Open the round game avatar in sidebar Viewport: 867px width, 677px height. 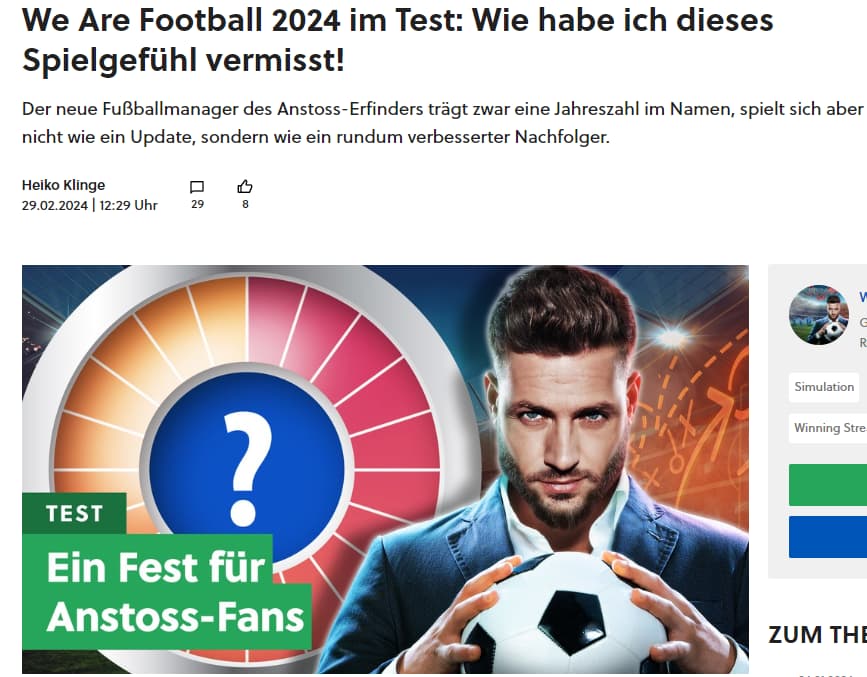click(818, 315)
